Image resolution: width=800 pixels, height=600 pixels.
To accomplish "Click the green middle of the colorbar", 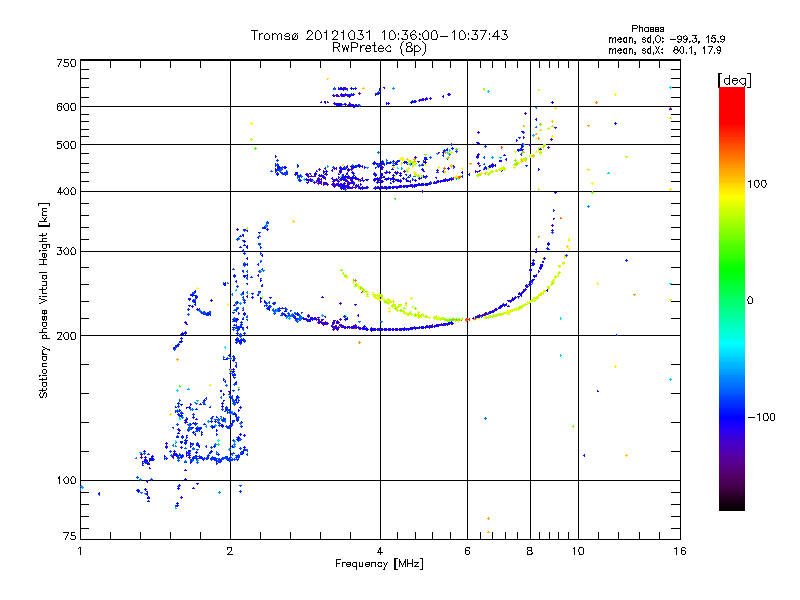I will click(732, 270).
